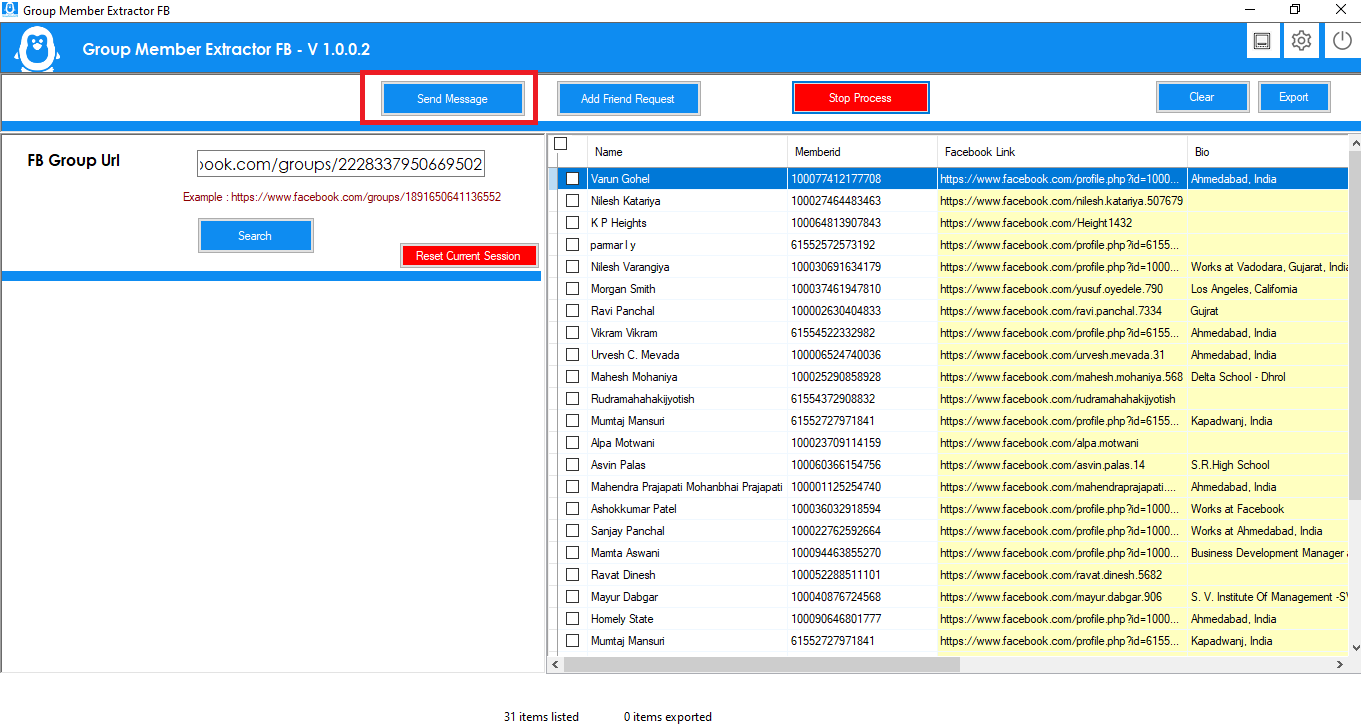Screen dimensions: 1361x726
Task: Reset Current Session
Action: pos(468,256)
